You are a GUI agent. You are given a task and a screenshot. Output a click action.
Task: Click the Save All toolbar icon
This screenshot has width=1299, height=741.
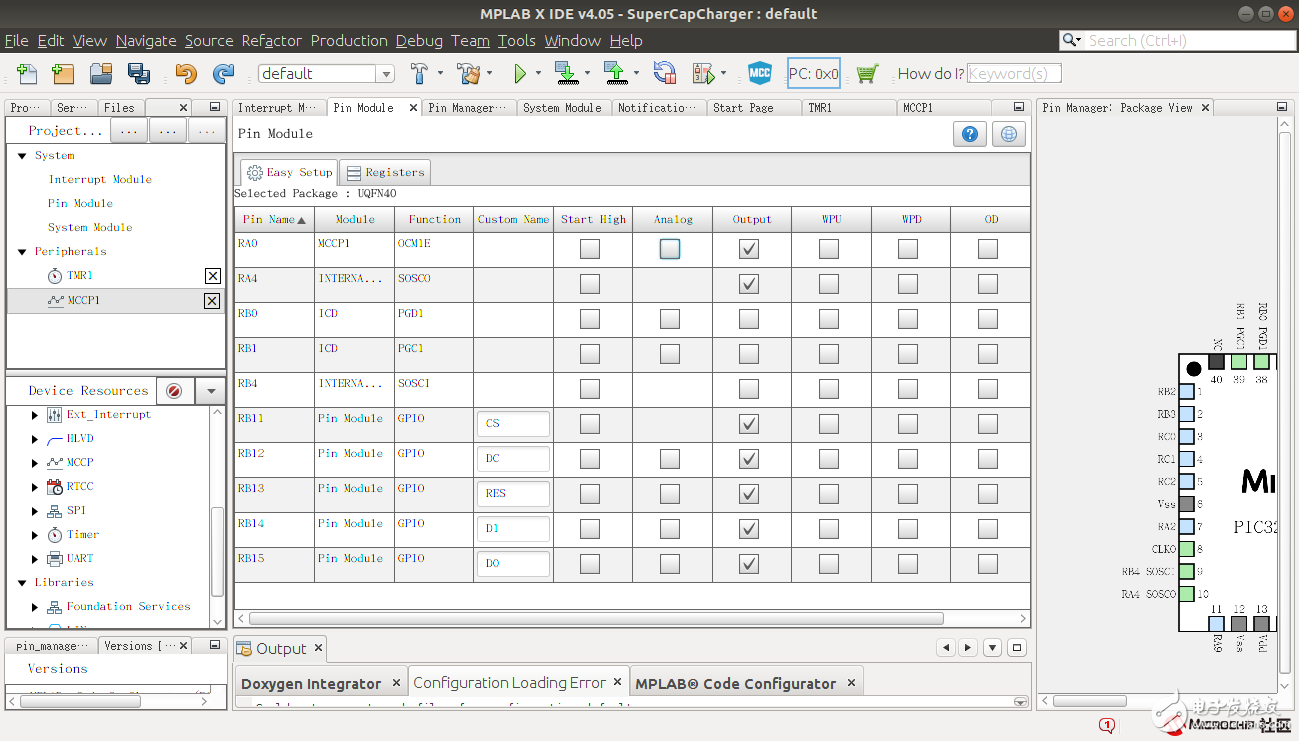138,73
